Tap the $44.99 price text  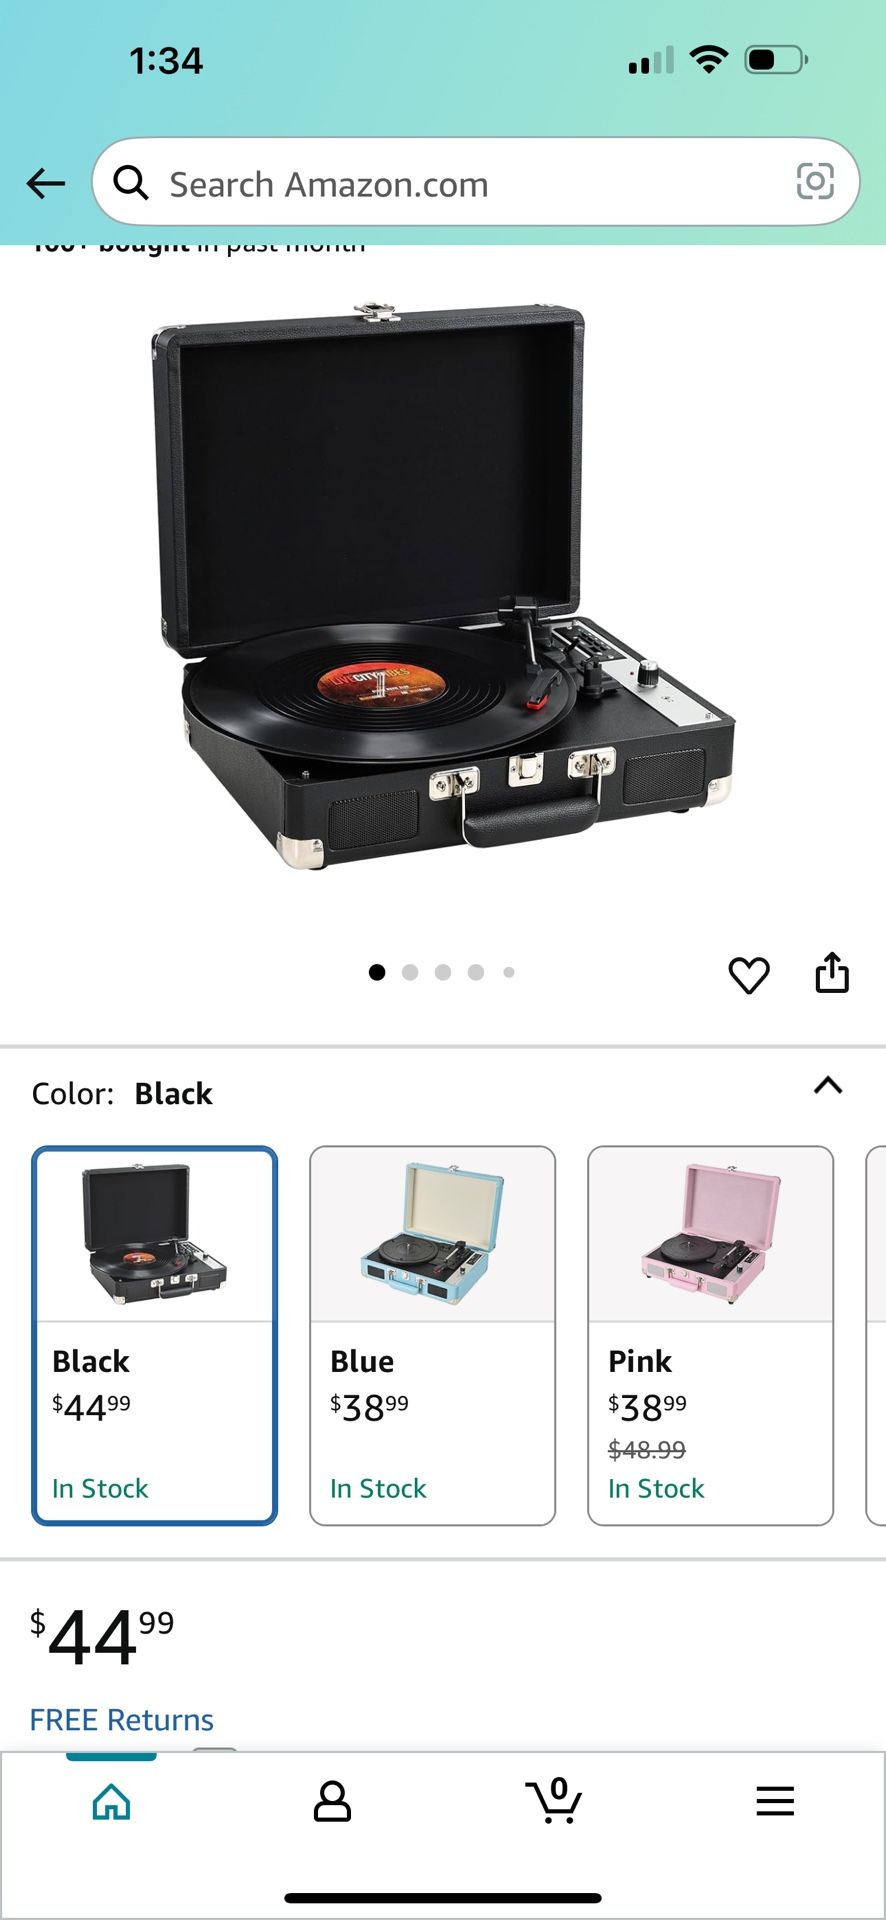tap(102, 1637)
